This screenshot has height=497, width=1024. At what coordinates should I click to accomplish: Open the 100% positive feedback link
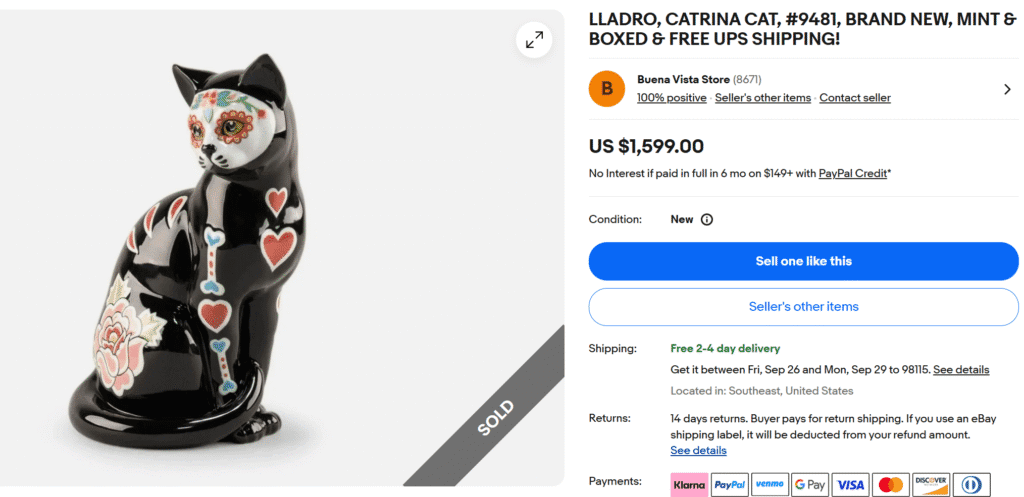coord(672,98)
